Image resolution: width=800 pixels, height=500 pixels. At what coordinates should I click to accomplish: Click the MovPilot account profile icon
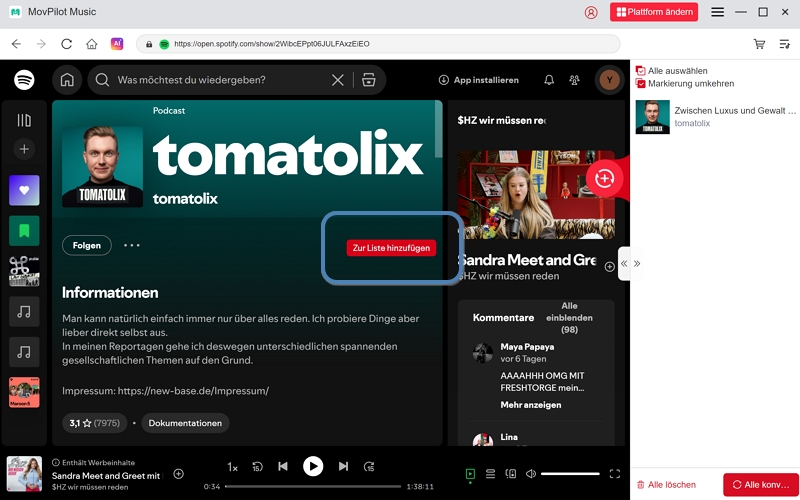pyautogui.click(x=591, y=12)
